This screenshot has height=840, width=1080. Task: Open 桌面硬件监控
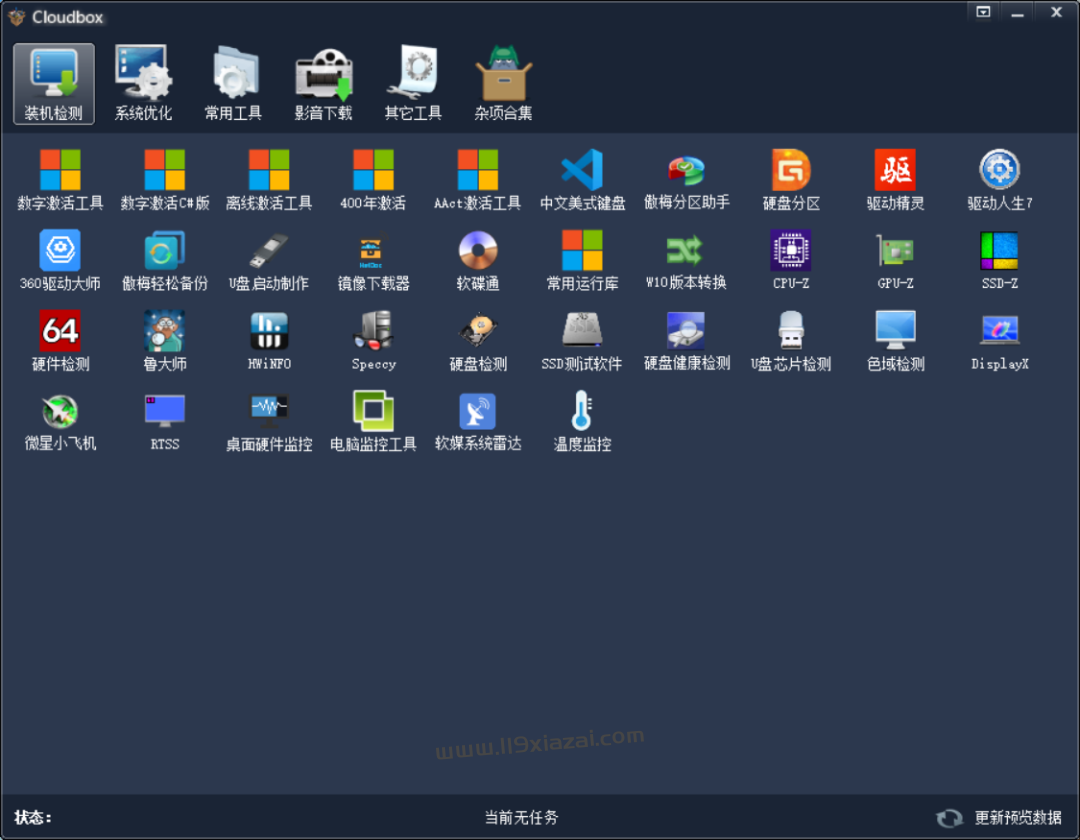pyautogui.click(x=269, y=421)
